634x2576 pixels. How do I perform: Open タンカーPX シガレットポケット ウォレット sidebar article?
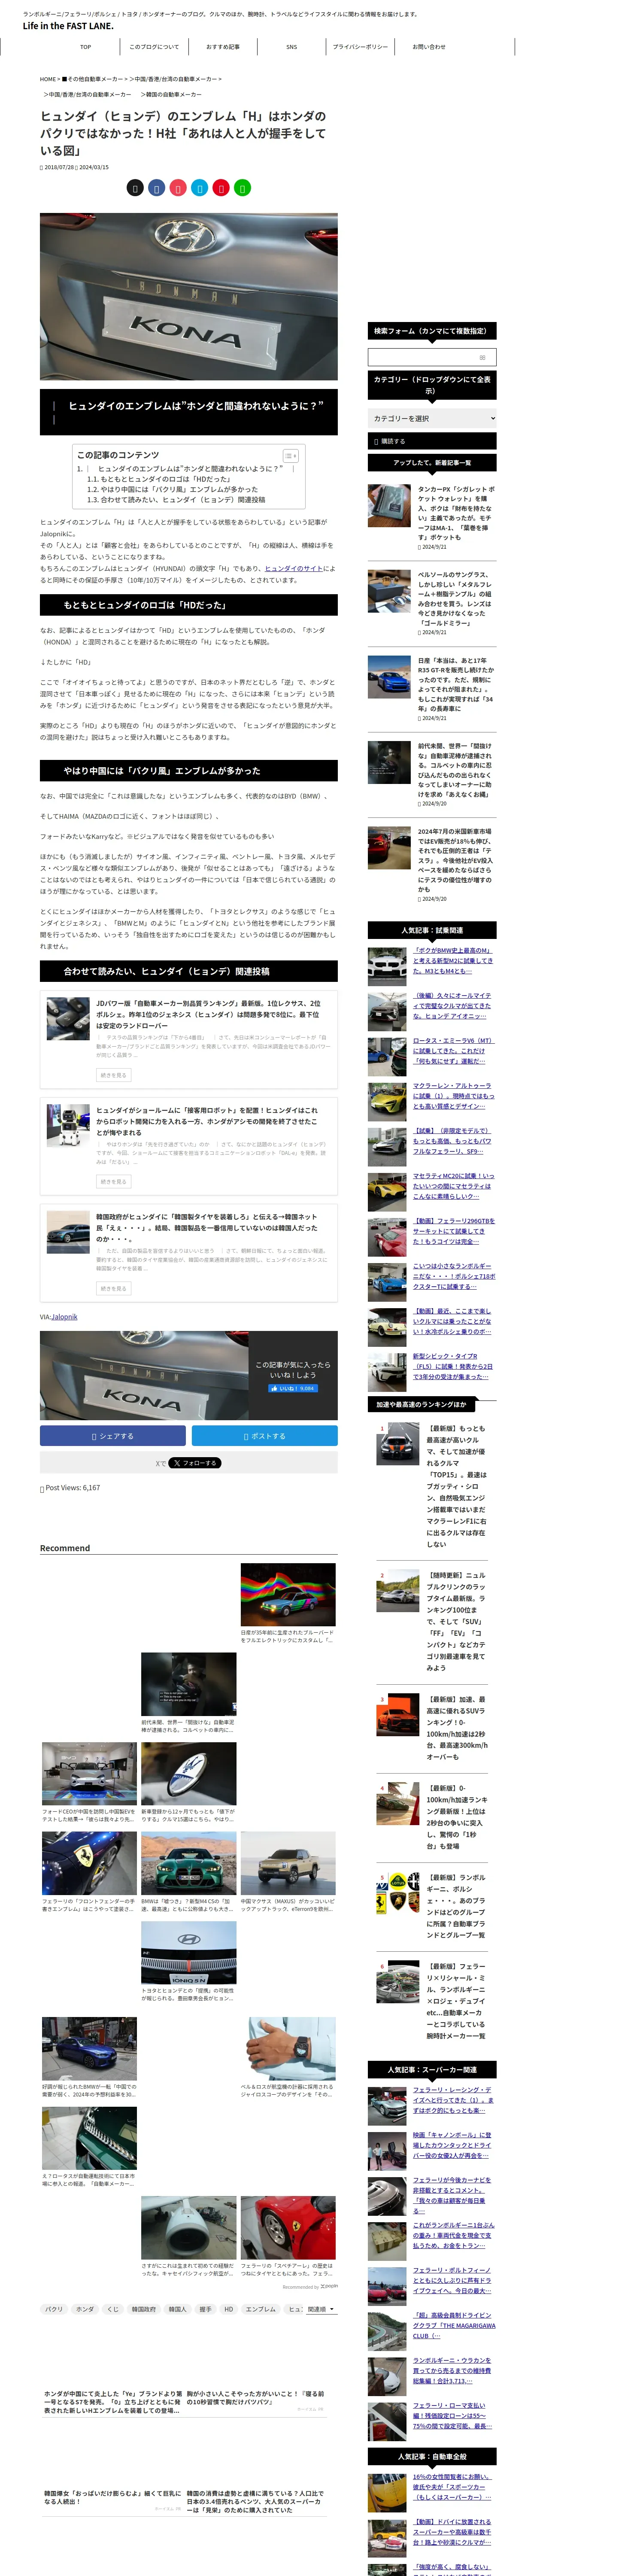tap(455, 513)
